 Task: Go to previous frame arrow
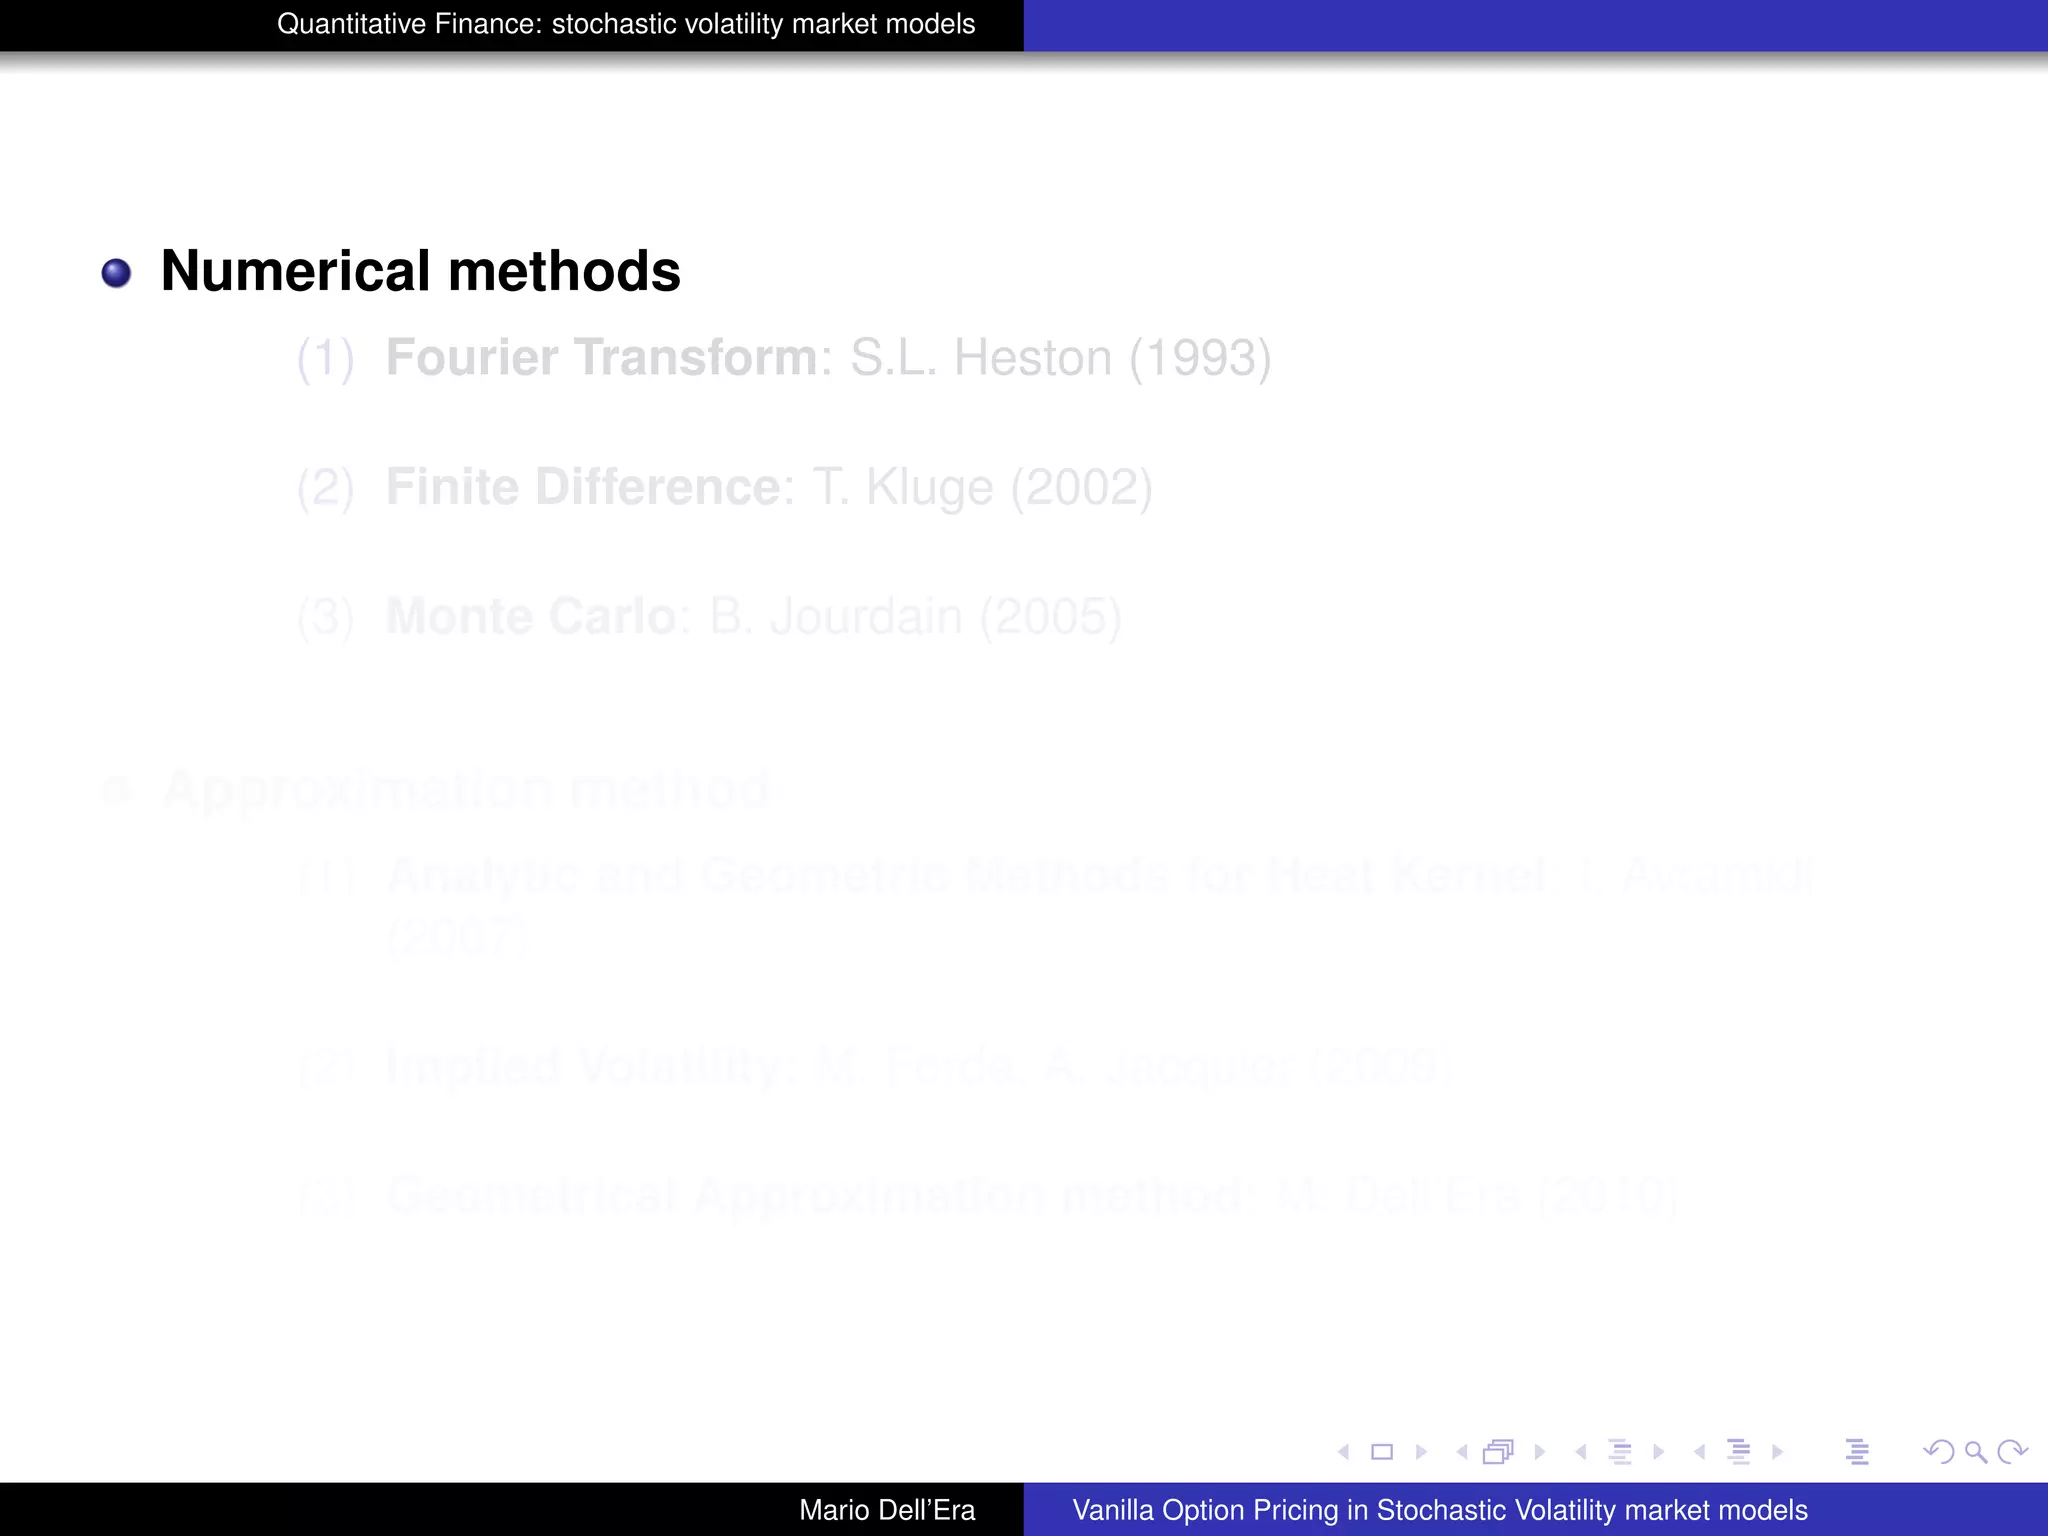pos(1462,1452)
